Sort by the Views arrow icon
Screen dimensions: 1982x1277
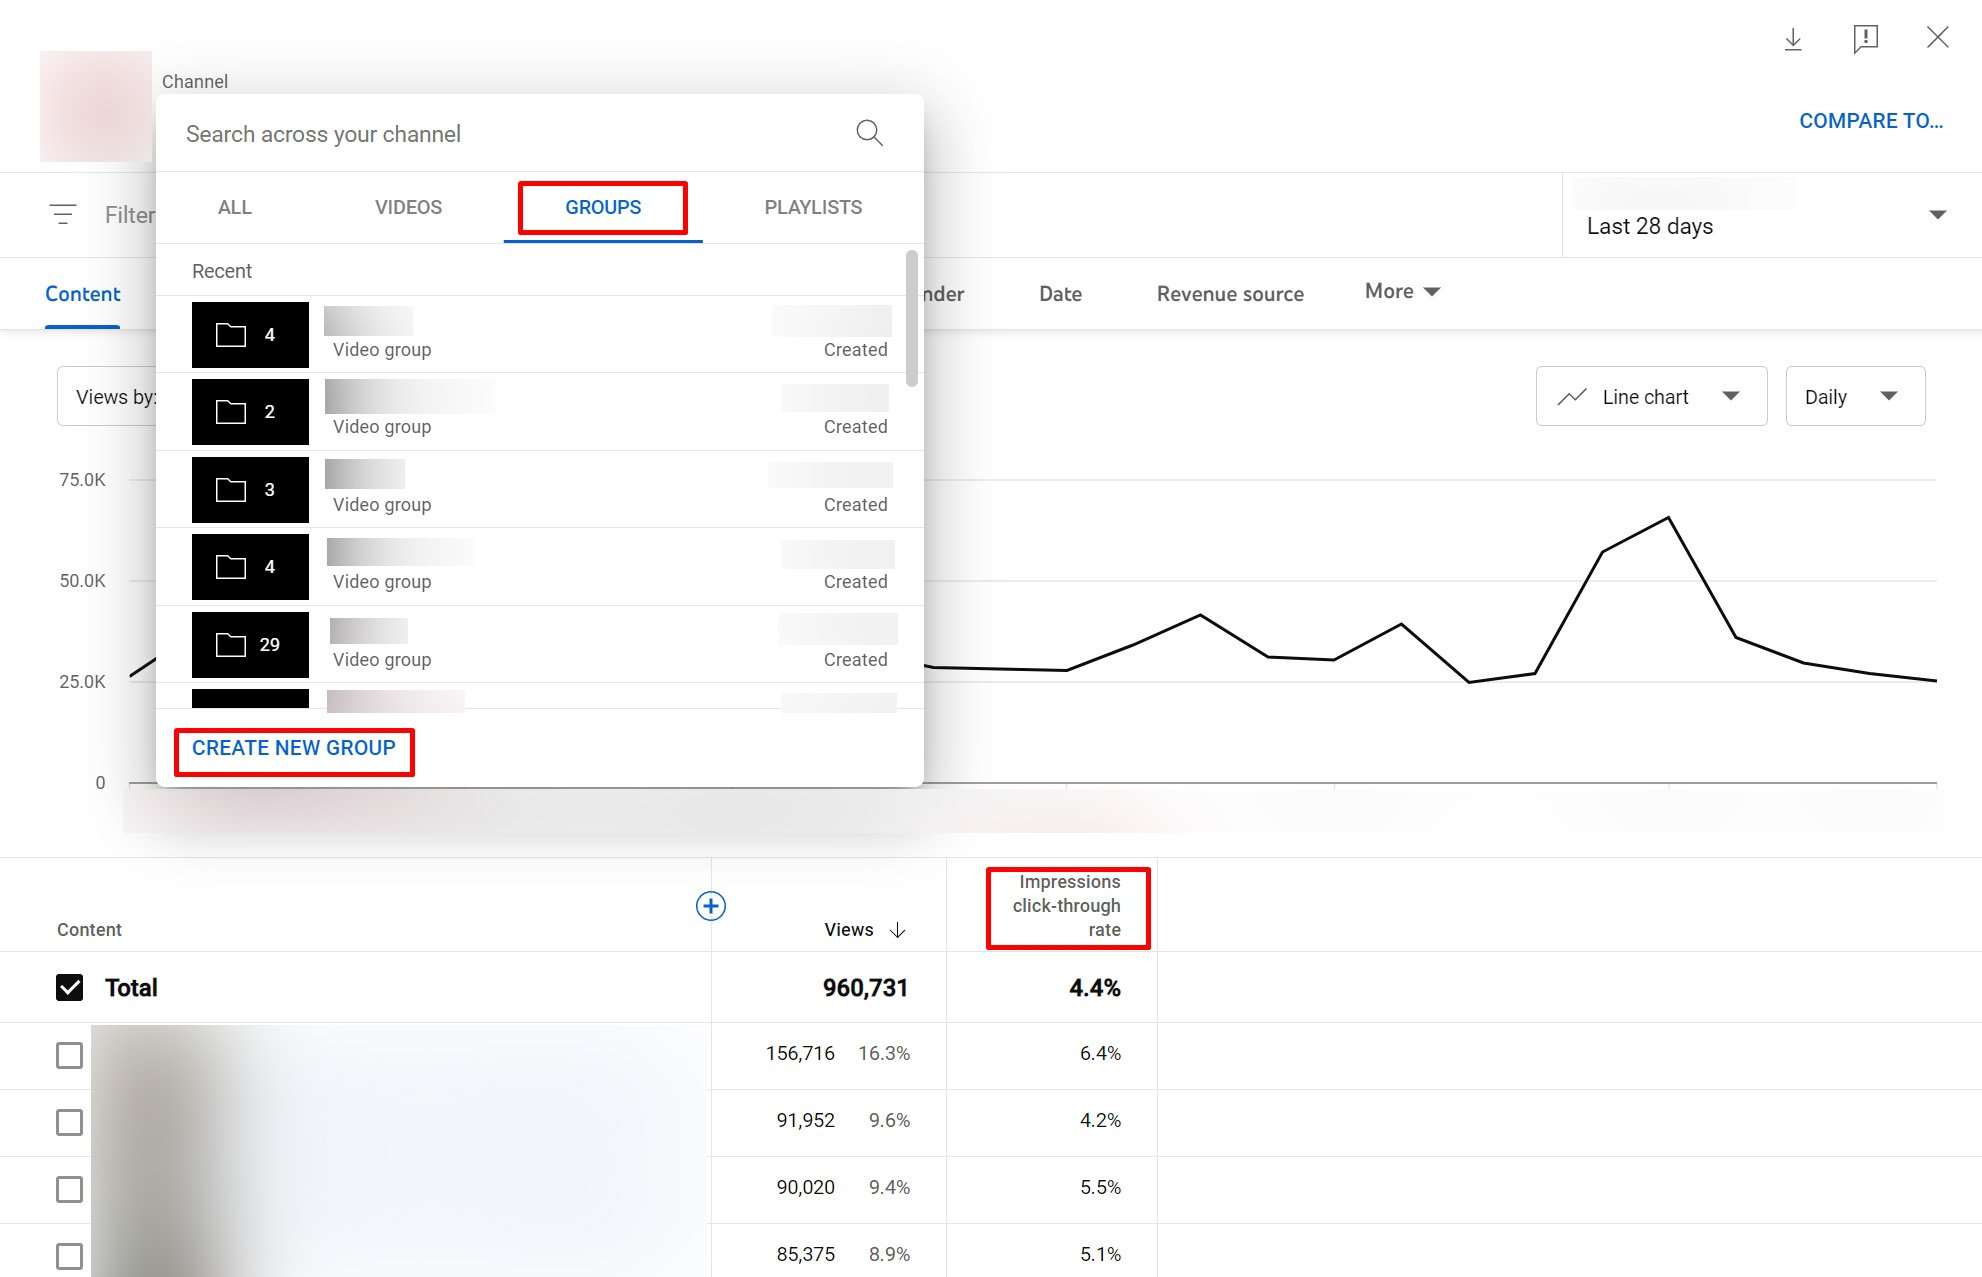click(x=898, y=930)
